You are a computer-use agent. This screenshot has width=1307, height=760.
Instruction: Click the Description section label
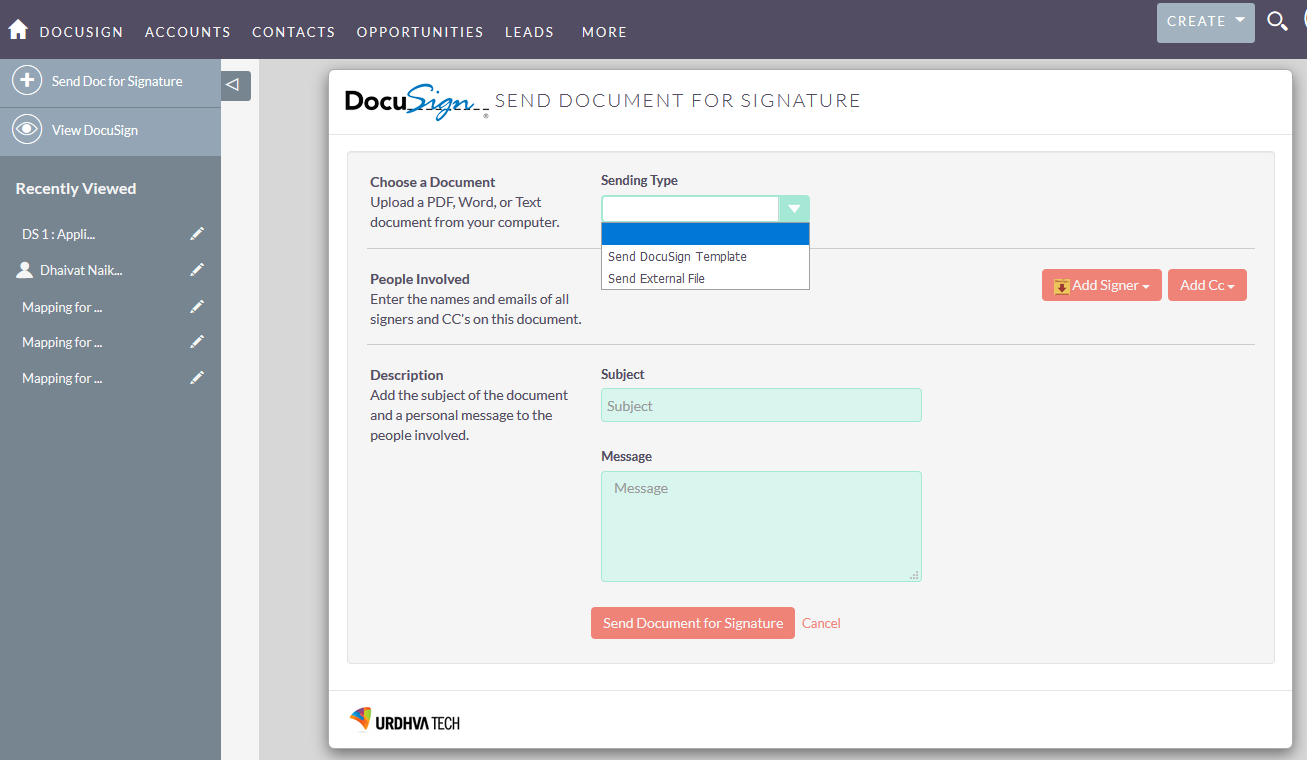point(407,375)
